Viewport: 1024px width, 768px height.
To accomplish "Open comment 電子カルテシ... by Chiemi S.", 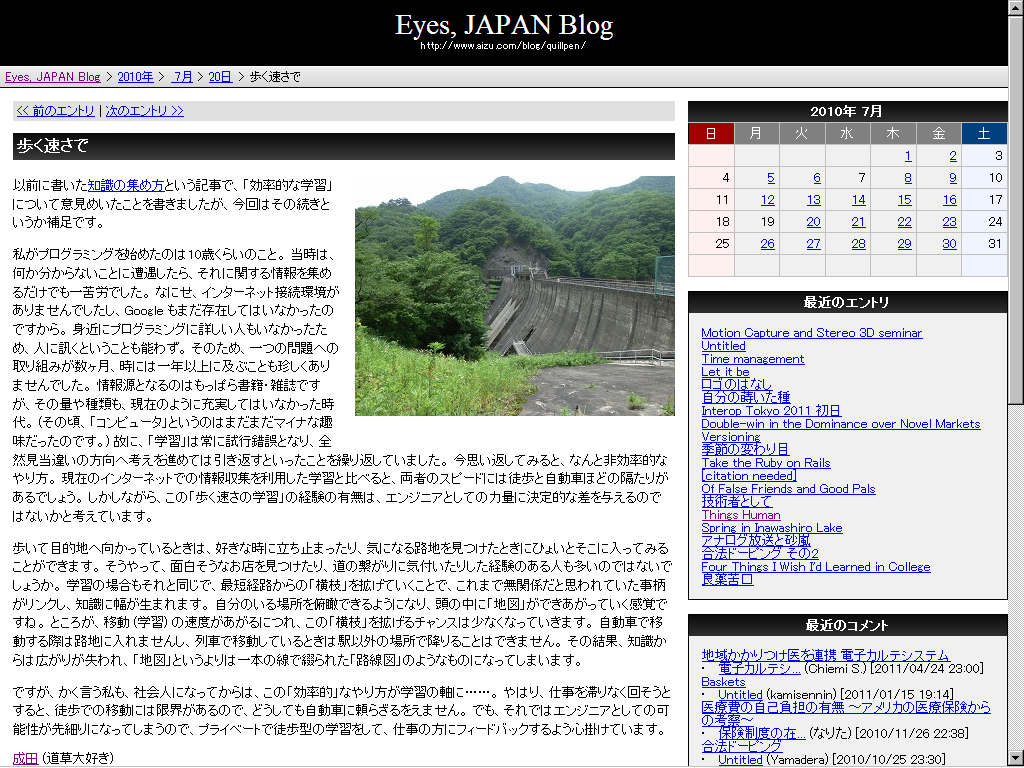I will (760, 669).
